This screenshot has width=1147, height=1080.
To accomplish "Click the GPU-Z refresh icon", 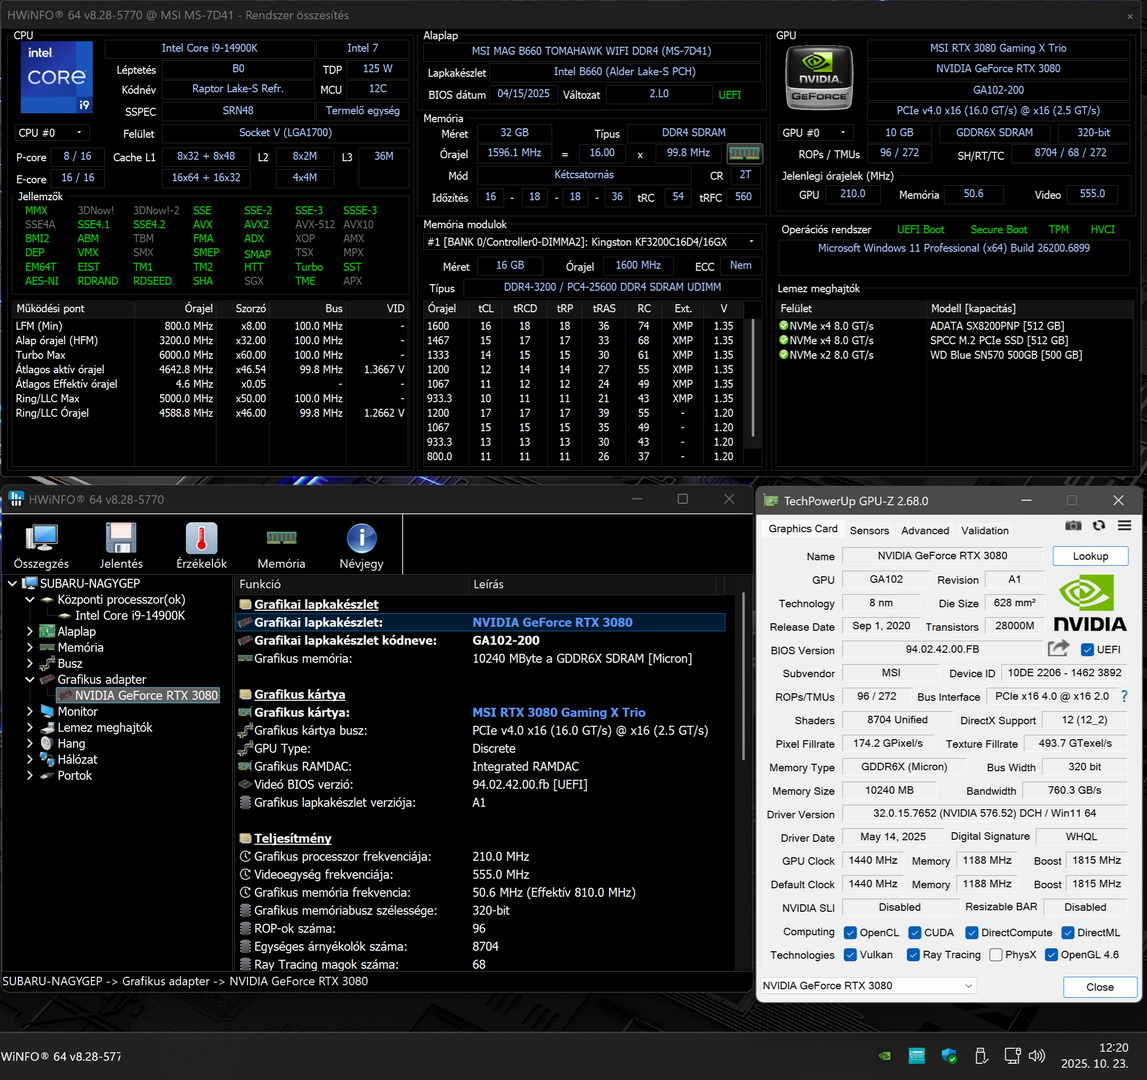I will pos(1099,525).
